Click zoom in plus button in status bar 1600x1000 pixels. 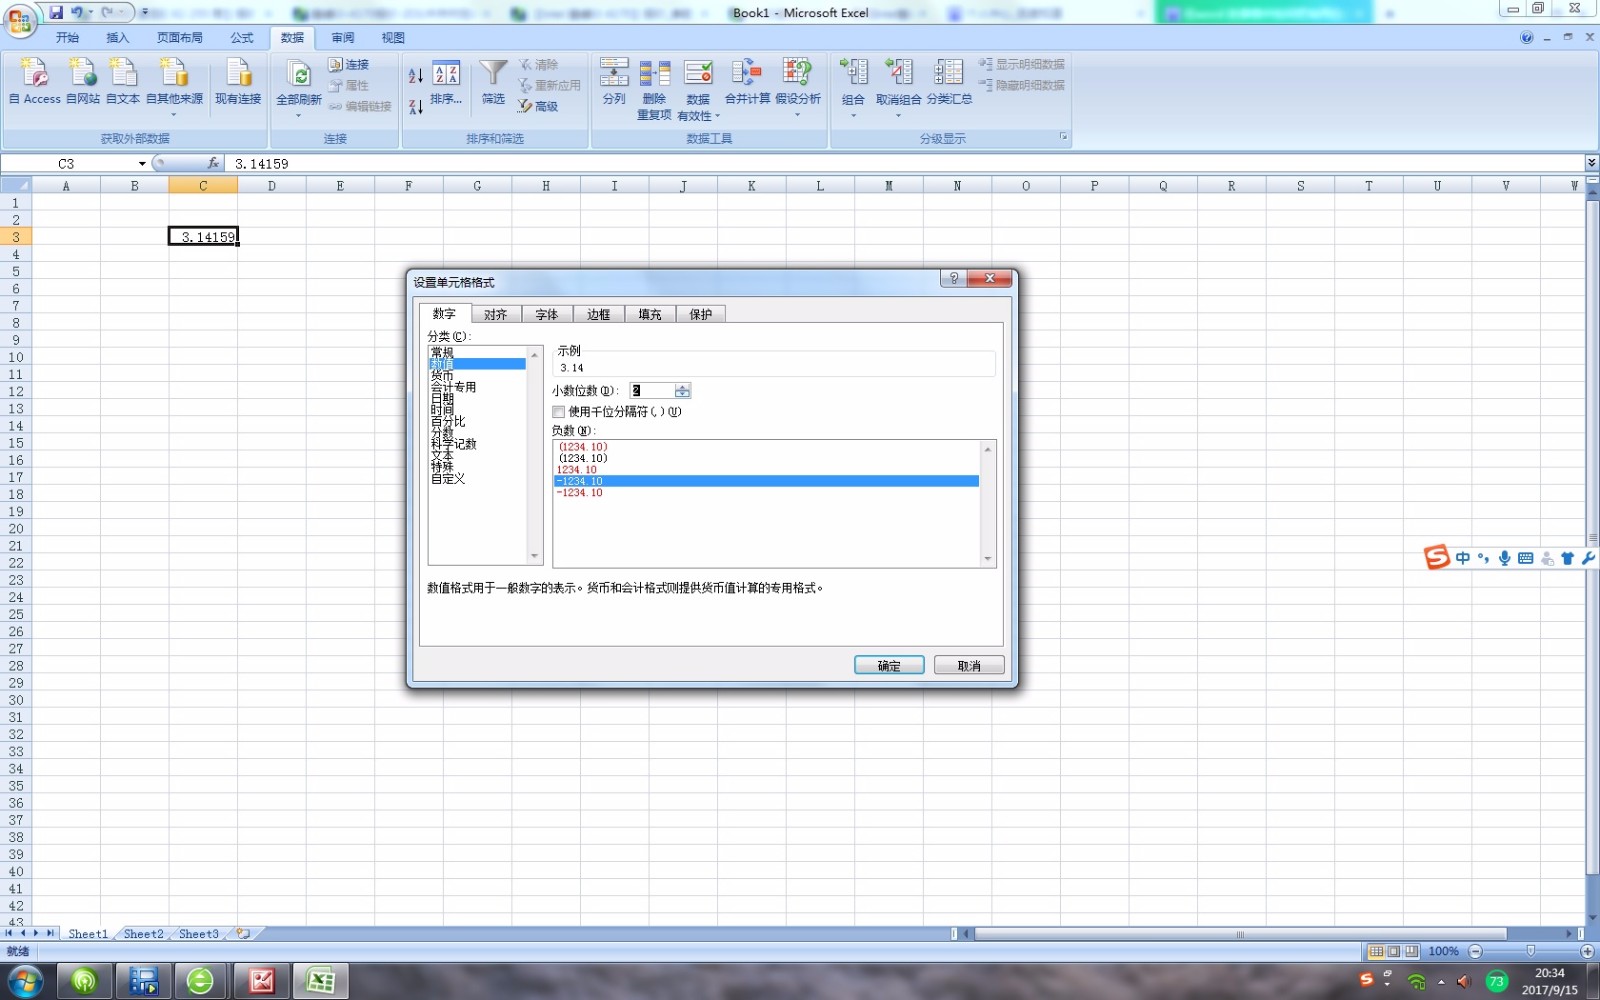tap(1587, 951)
